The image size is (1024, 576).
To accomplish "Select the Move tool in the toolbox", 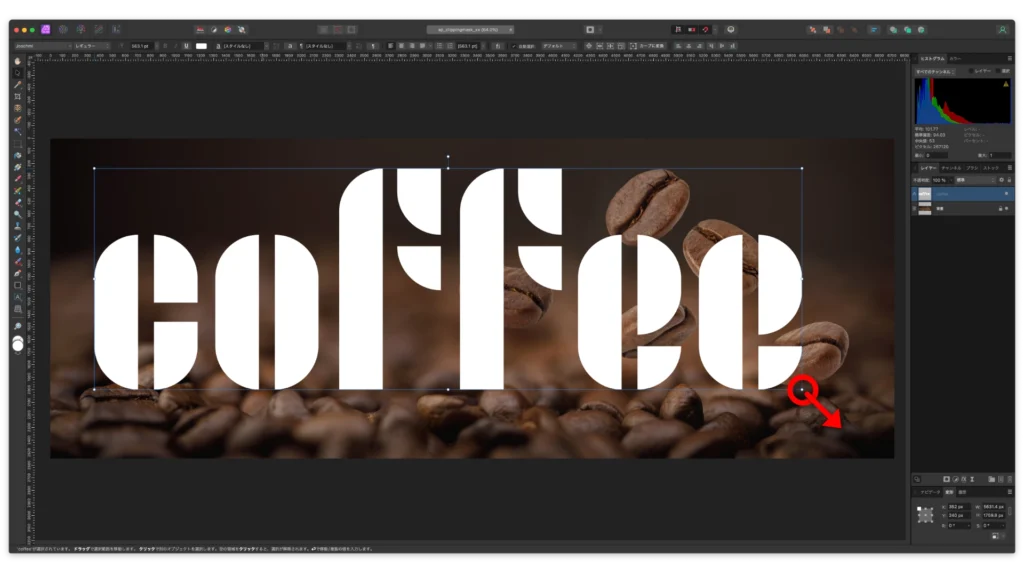I will (18, 73).
